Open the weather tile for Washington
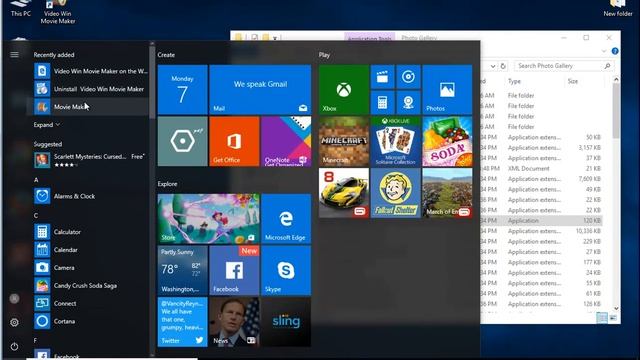 (182, 270)
